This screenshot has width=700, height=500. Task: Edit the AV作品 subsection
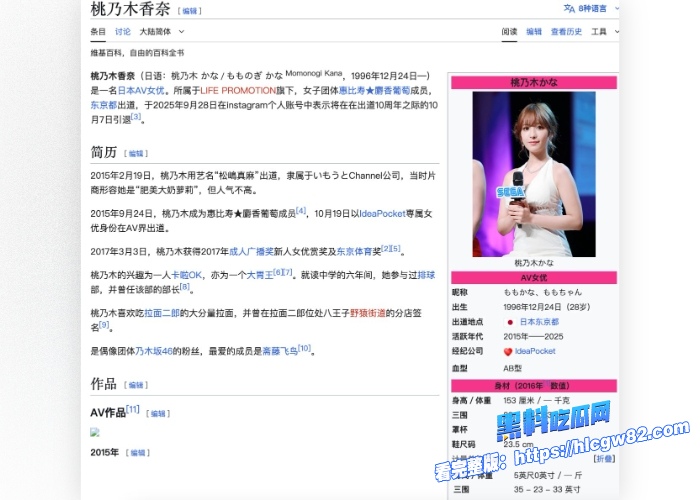coord(158,414)
